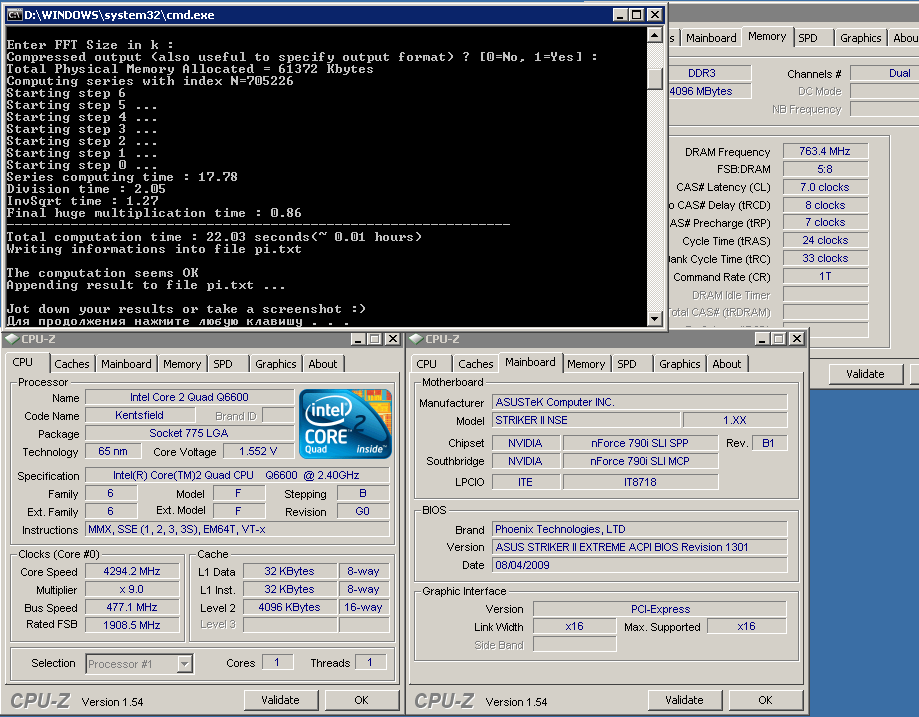Open Memory tab in left CPU-Z window
The image size is (919, 717).
182,364
